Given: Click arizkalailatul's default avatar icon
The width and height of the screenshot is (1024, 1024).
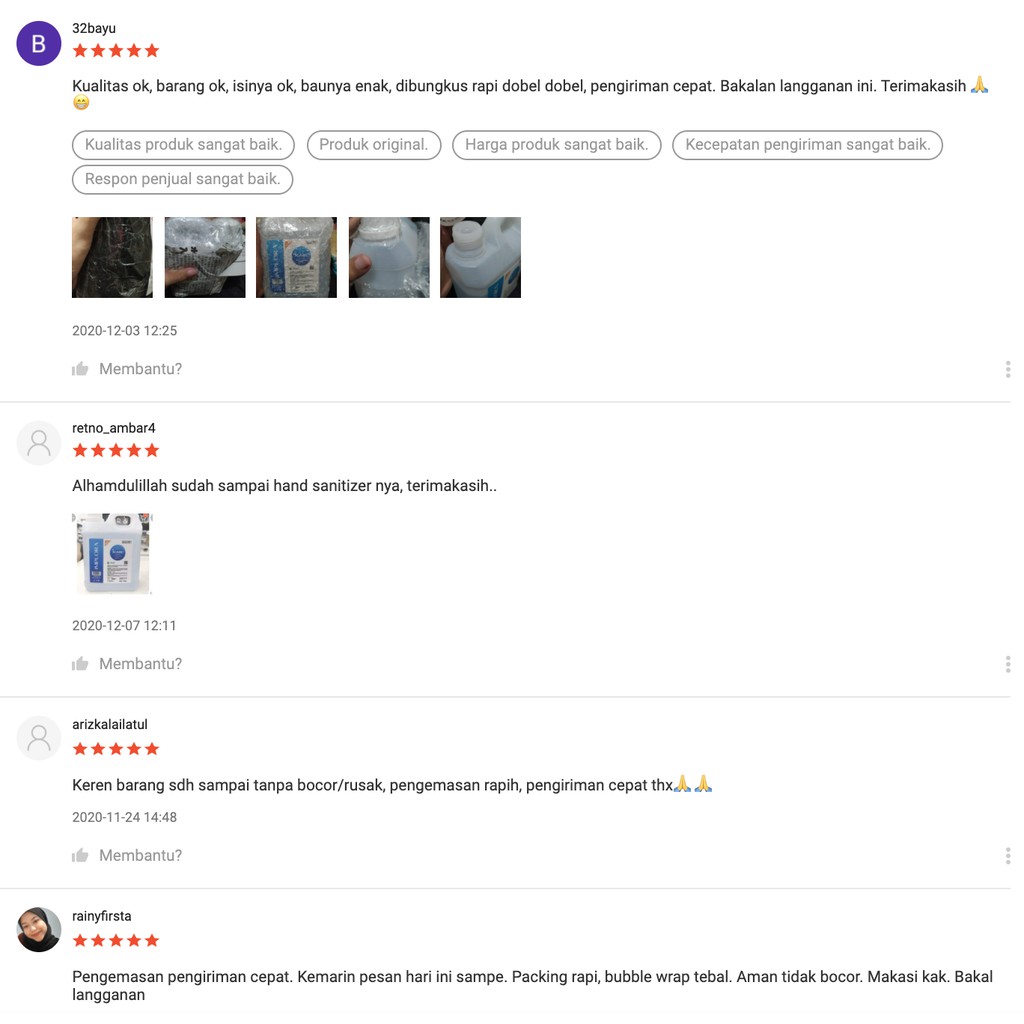Looking at the screenshot, I should point(39,738).
